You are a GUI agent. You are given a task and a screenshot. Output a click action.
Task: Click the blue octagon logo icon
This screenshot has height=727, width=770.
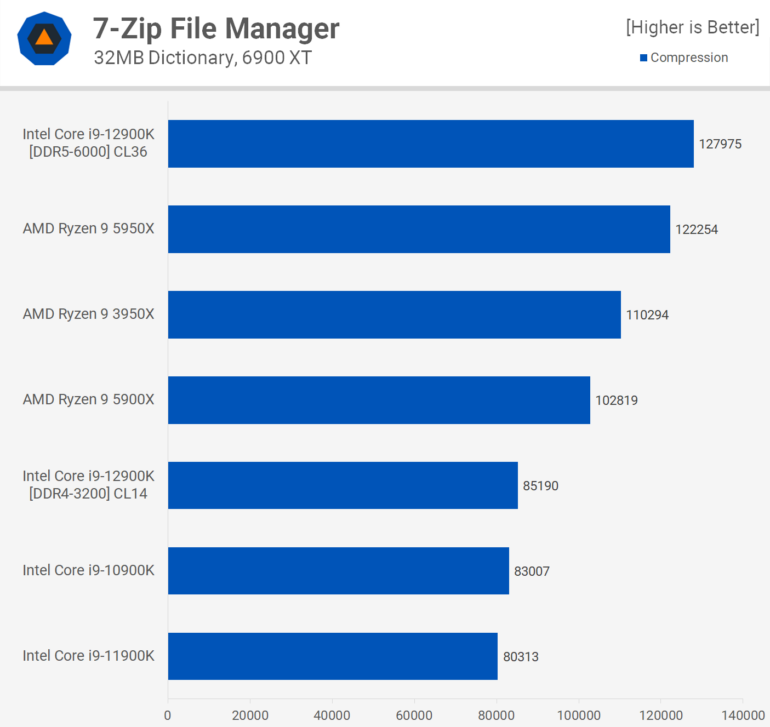pyautogui.click(x=45, y=40)
